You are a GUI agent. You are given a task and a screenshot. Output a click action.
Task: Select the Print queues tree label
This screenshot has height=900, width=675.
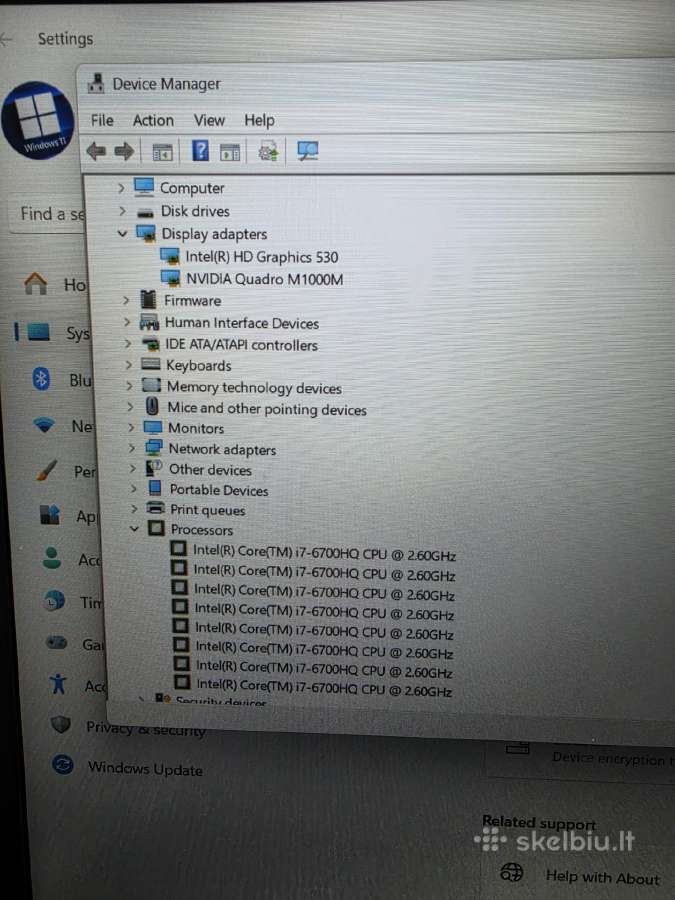(208, 510)
